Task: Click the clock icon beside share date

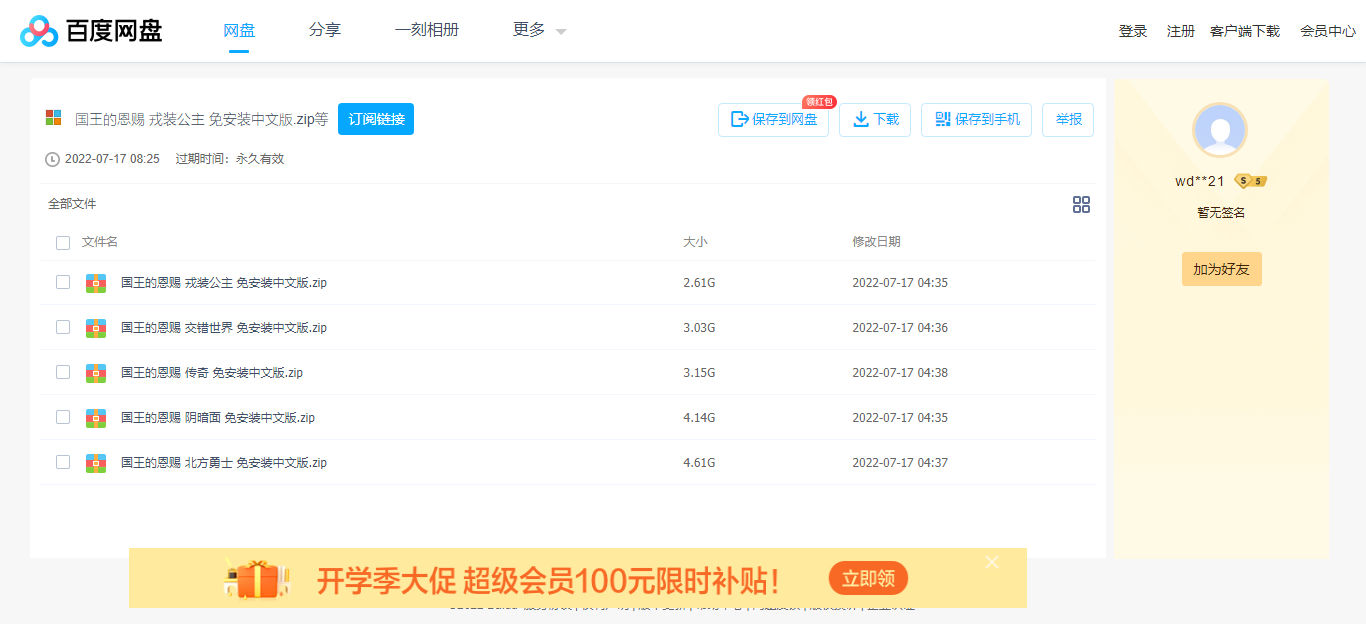Action: tap(51, 158)
